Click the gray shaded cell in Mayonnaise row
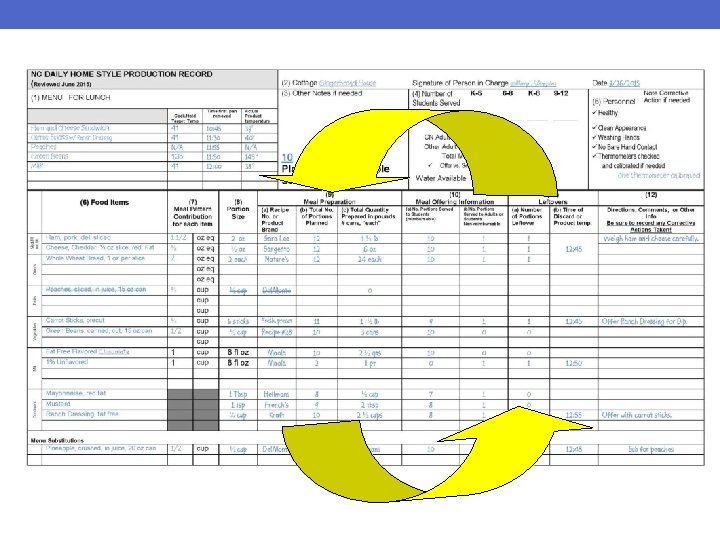The image size is (720, 540). point(193,394)
